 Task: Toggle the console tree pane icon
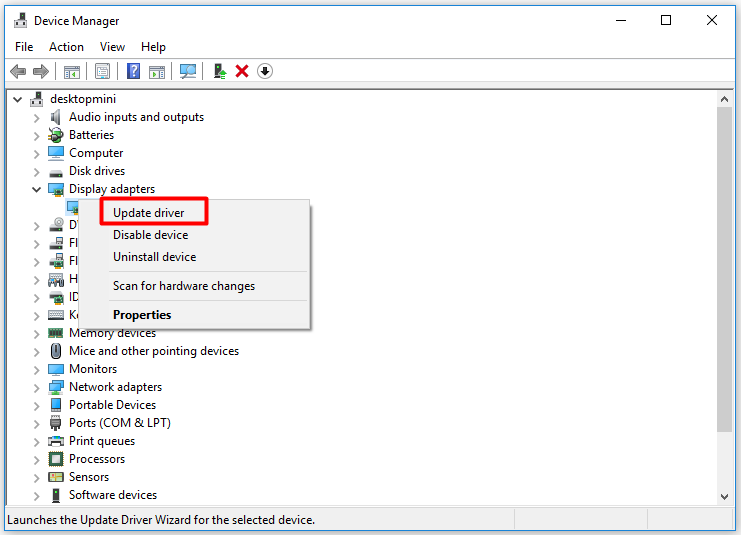pyautogui.click(x=72, y=71)
